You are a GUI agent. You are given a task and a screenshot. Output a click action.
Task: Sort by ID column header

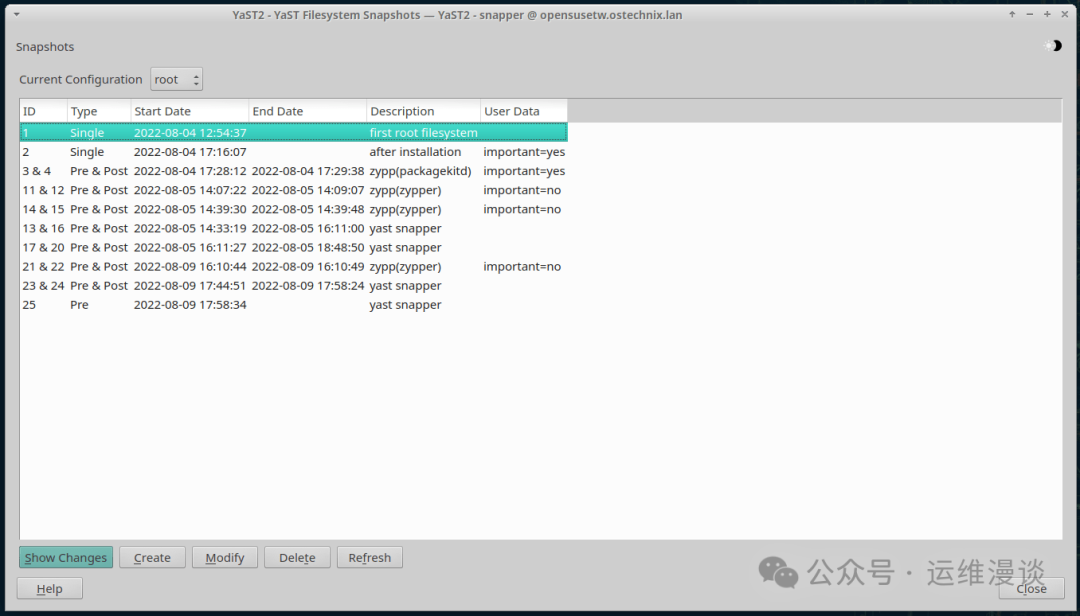pos(43,111)
